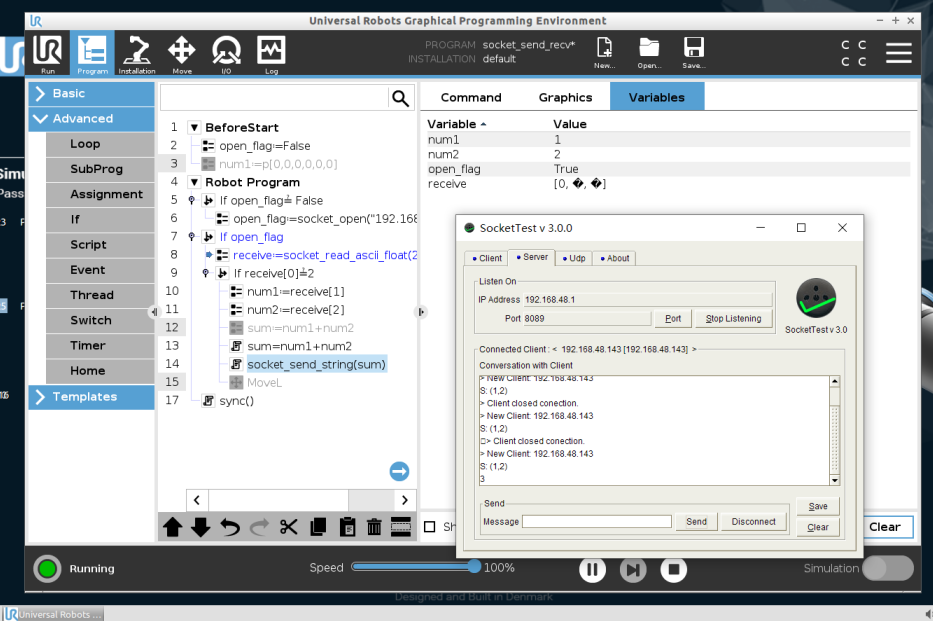Insert a Loop command
The image size is (933, 621).
pyautogui.click(x=100, y=144)
